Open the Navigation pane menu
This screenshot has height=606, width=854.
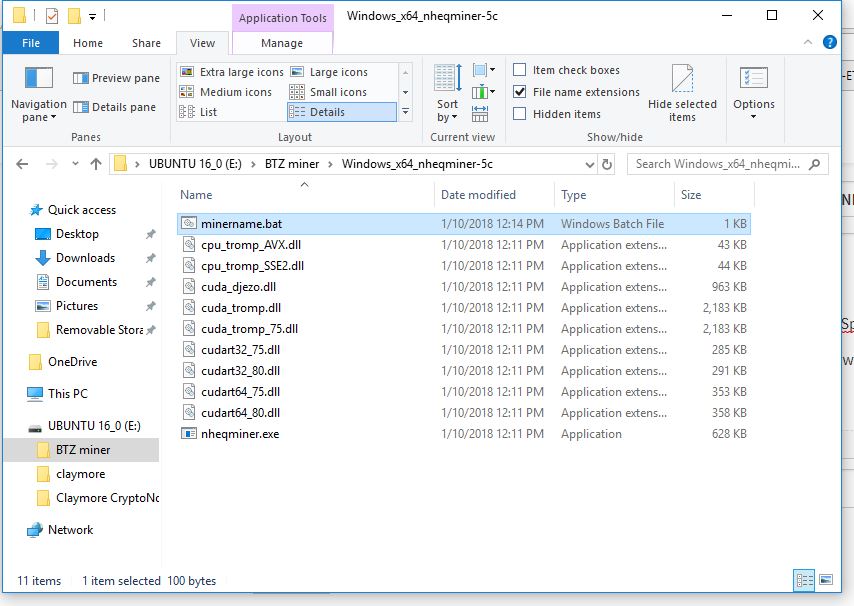(x=39, y=94)
